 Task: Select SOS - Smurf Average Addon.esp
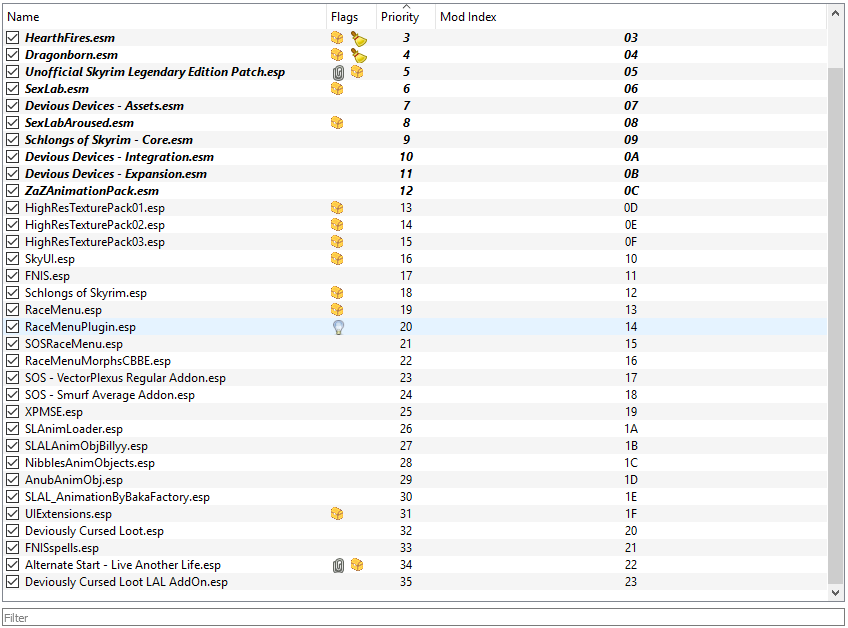coord(110,395)
